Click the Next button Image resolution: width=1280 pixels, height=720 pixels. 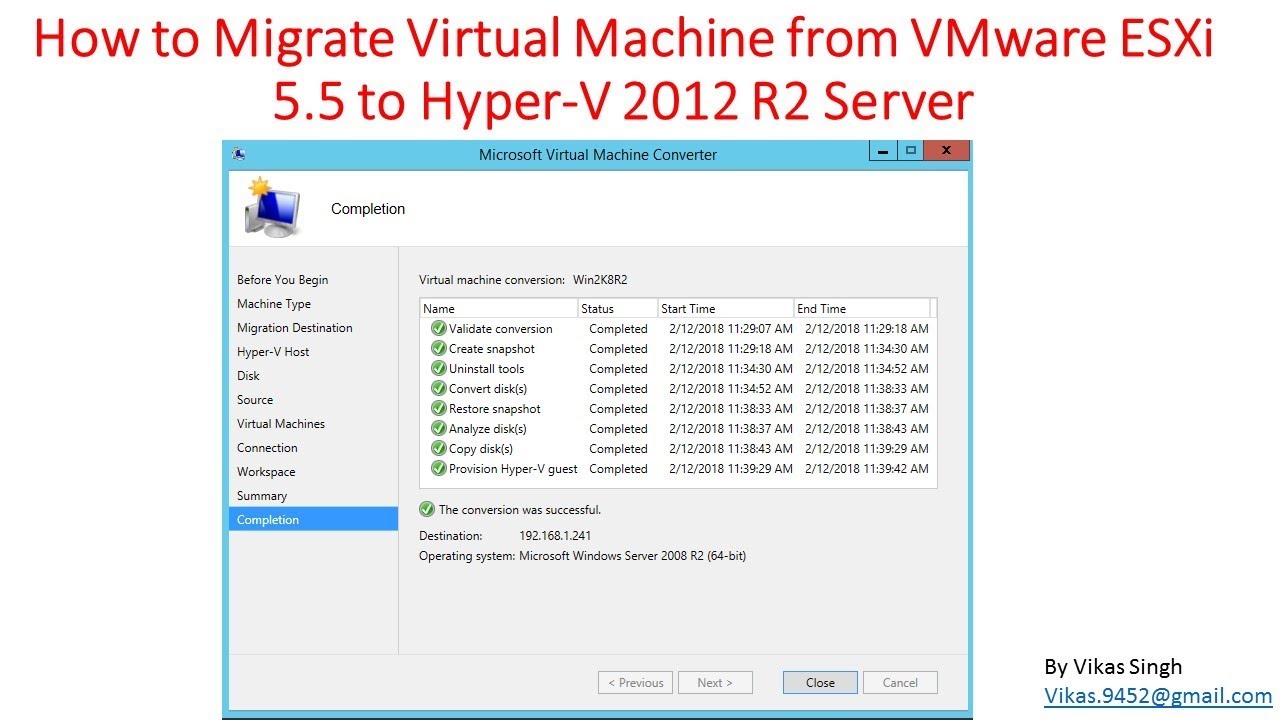coord(715,683)
